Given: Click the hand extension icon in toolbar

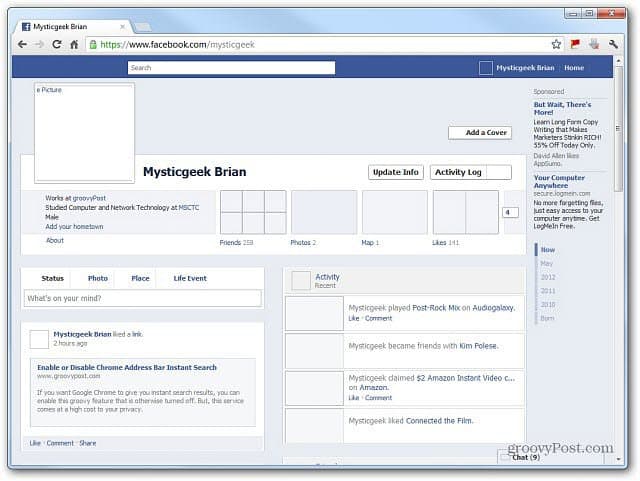Looking at the screenshot, I should [594, 44].
